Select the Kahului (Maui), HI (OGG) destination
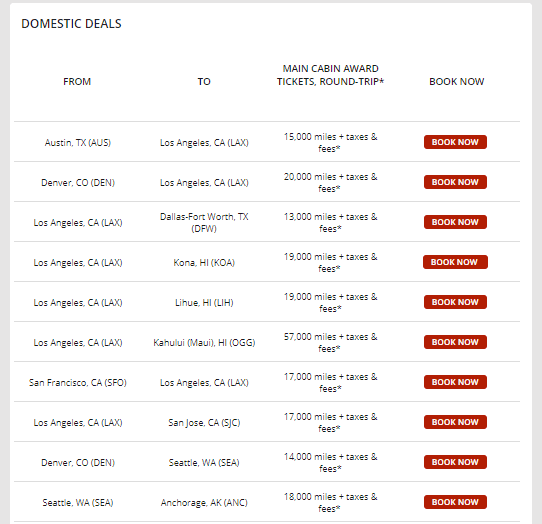Image resolution: width=542 pixels, height=524 pixels. (x=204, y=343)
